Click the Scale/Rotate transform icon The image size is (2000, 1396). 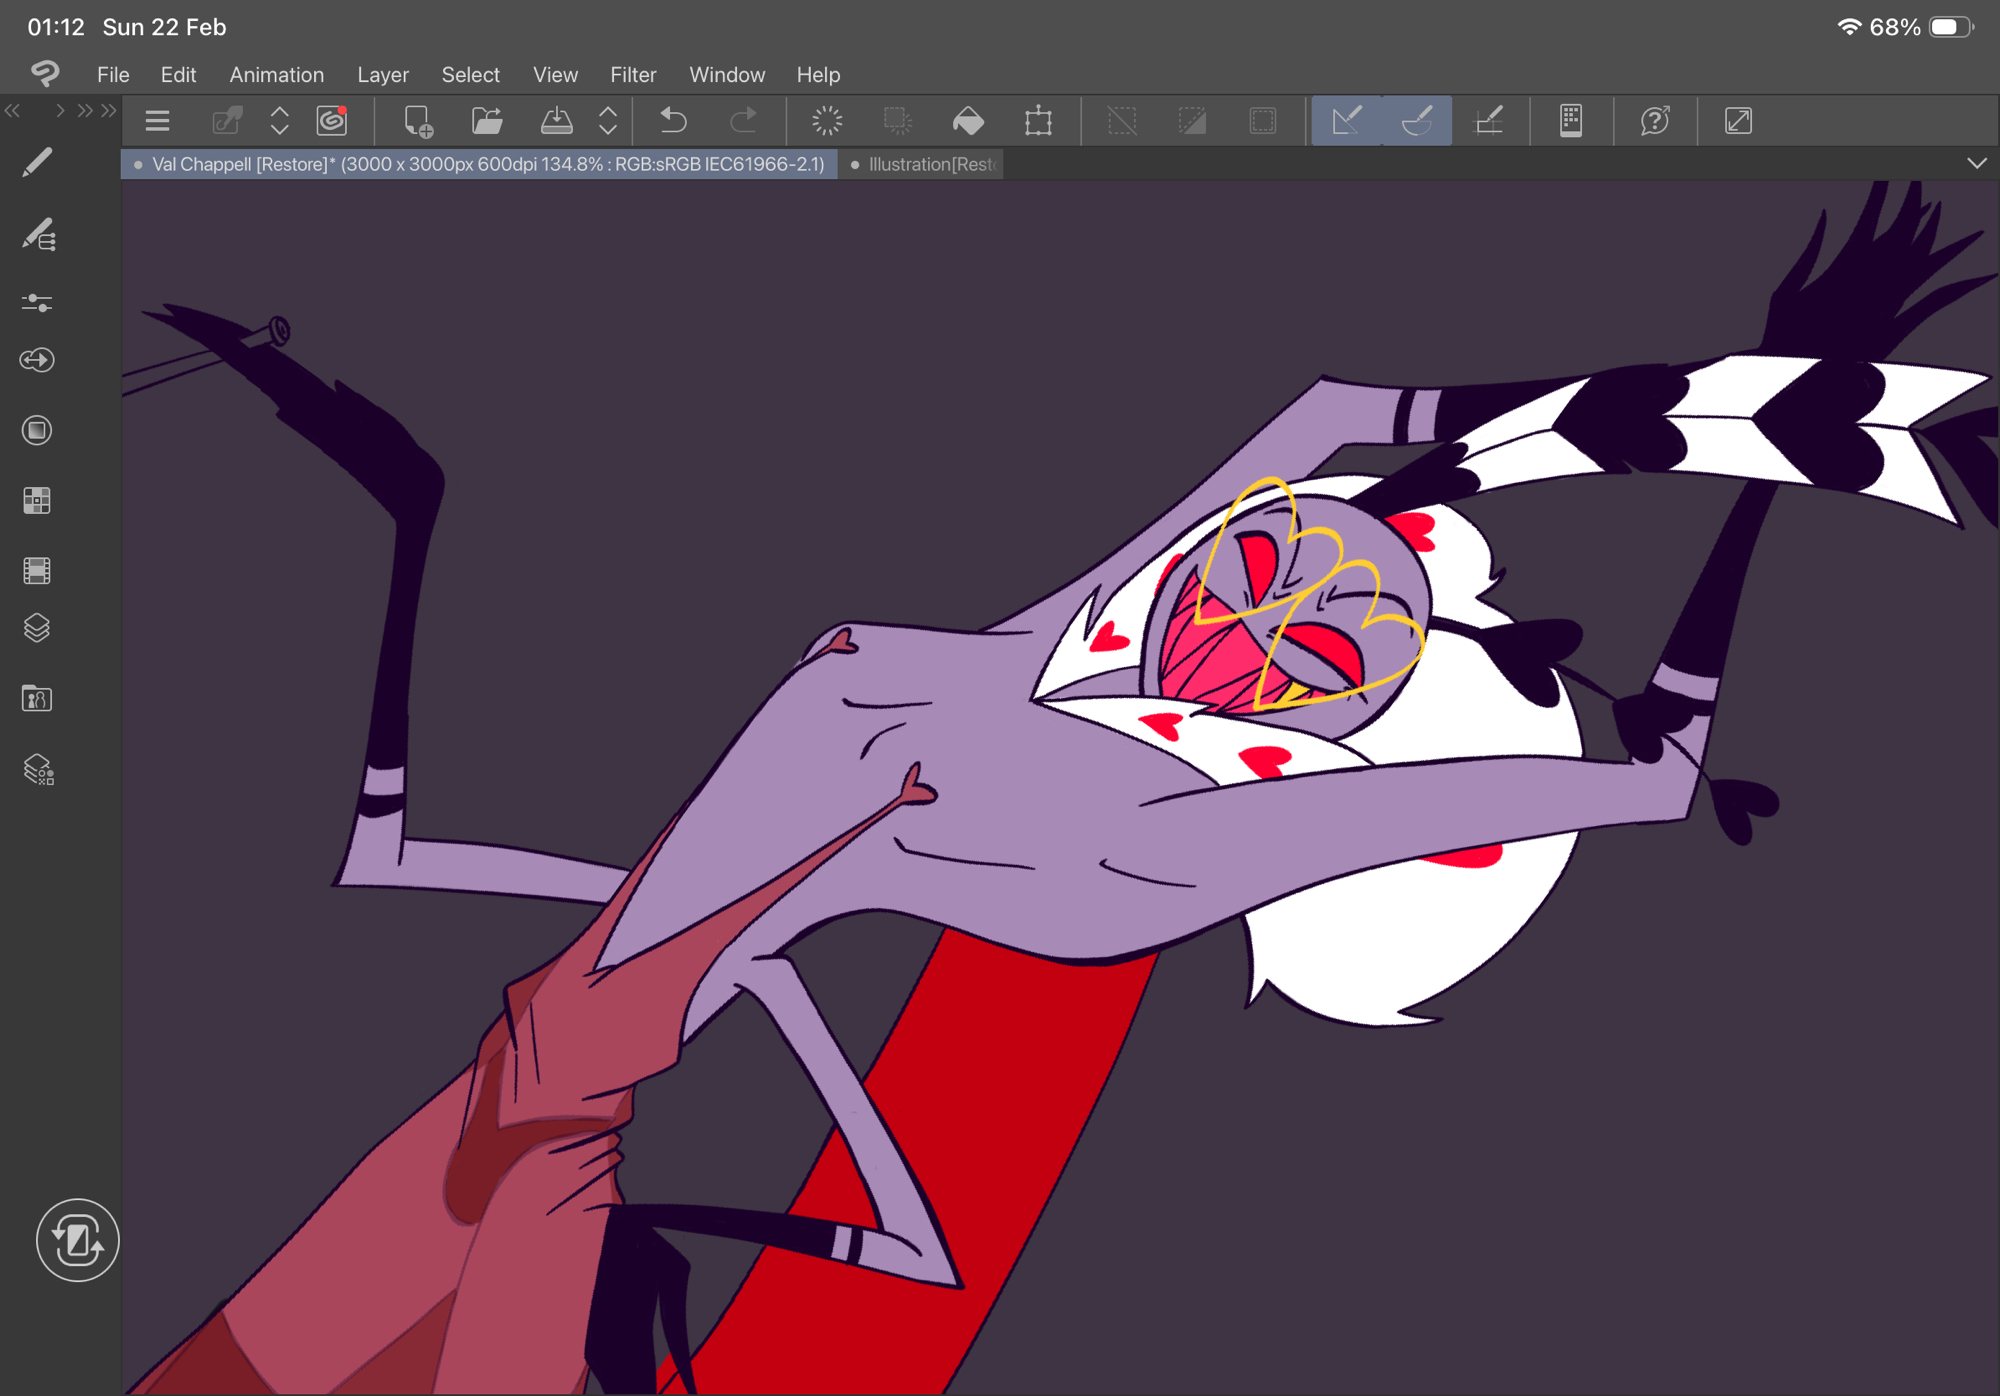click(x=1038, y=121)
